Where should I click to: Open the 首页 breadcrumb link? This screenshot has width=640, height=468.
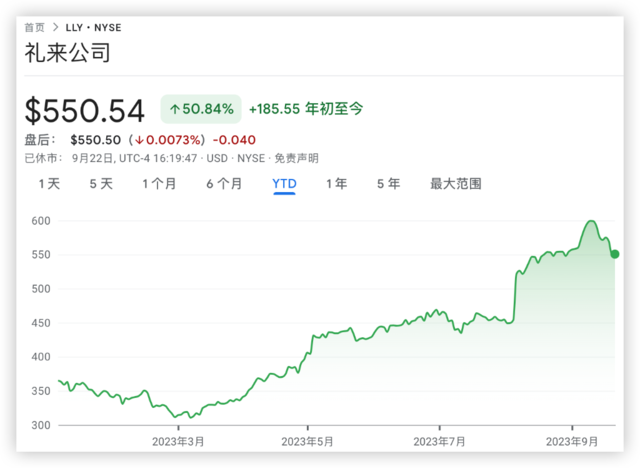pyautogui.click(x=34, y=27)
